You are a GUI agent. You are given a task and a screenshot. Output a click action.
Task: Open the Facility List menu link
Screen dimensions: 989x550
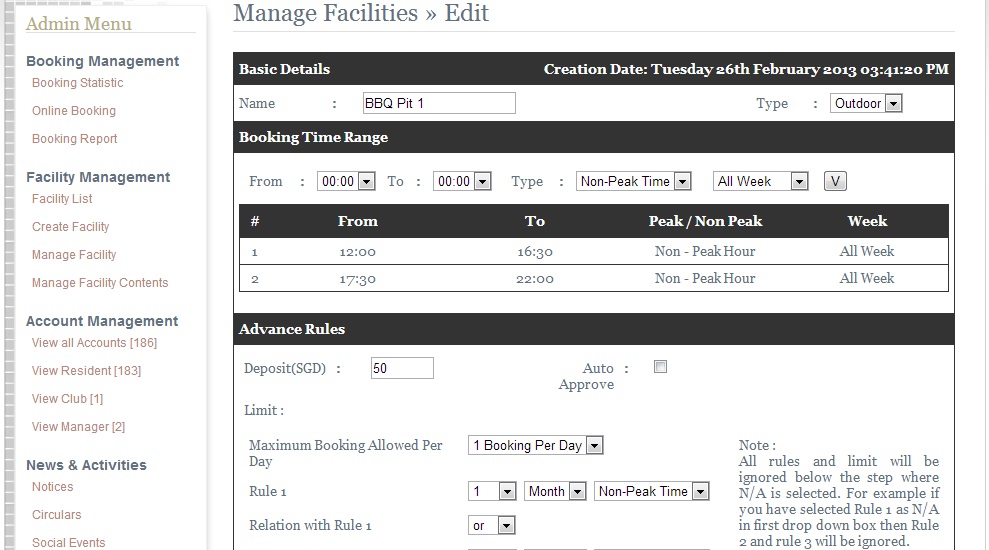coord(62,199)
